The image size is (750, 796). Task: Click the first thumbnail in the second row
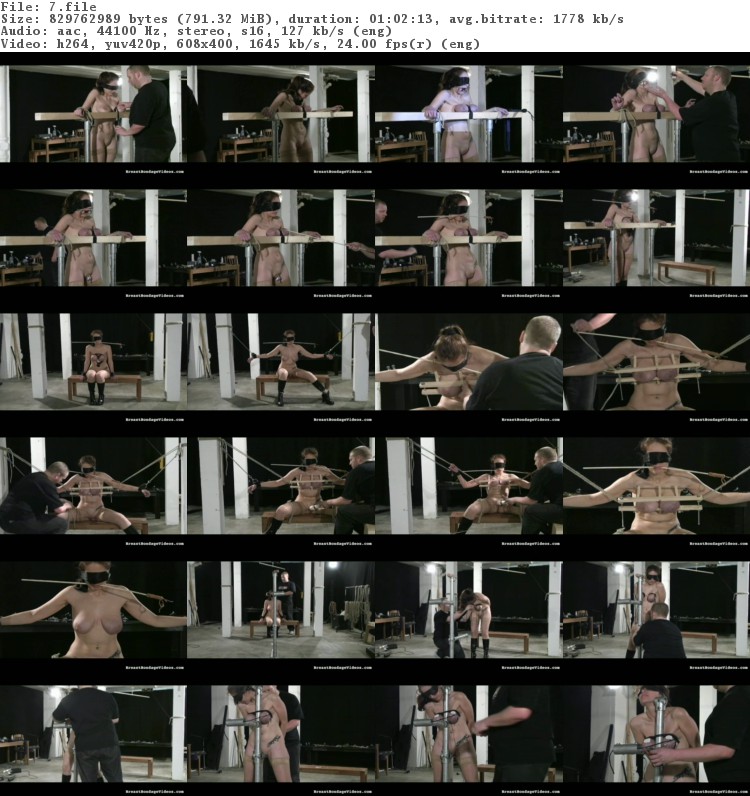(x=94, y=240)
